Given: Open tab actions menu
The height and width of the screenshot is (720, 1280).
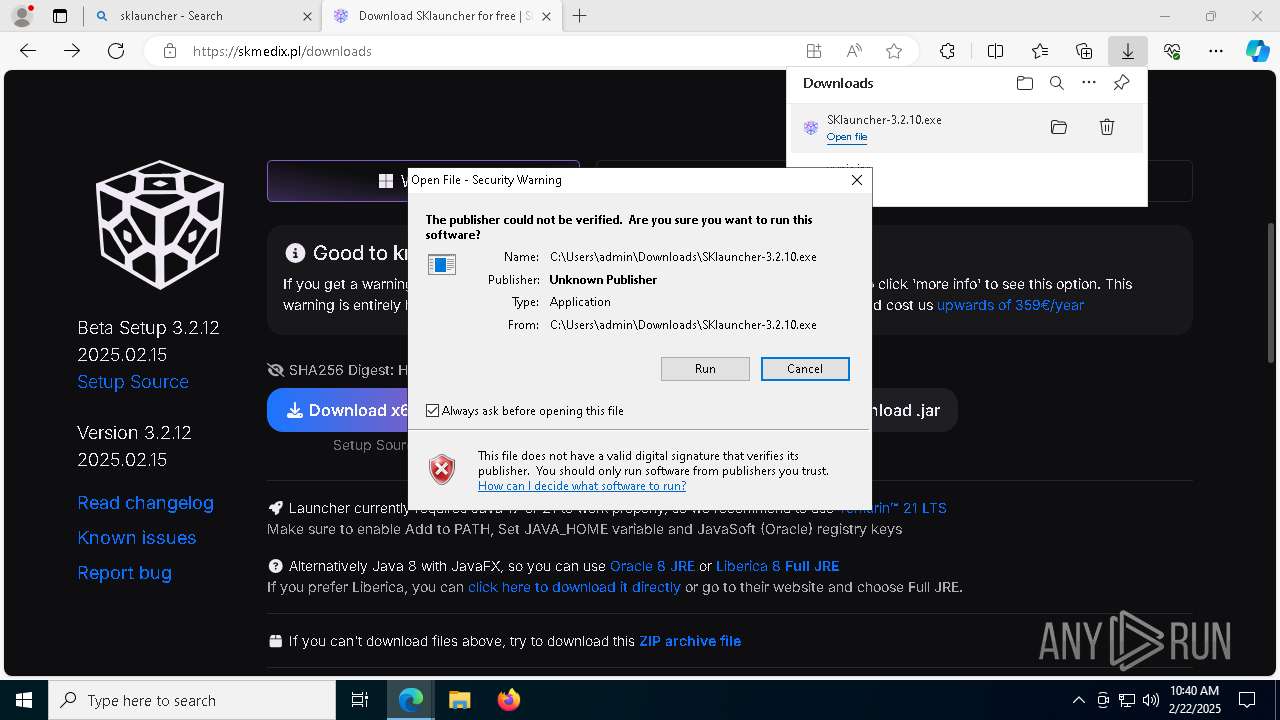Looking at the screenshot, I should (60, 16).
